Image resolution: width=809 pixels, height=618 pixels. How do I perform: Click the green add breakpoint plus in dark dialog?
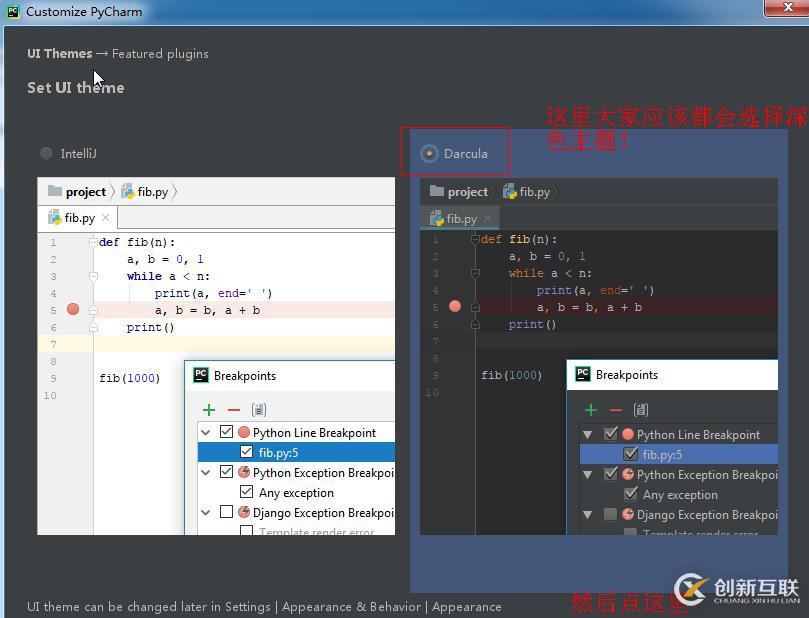click(591, 410)
